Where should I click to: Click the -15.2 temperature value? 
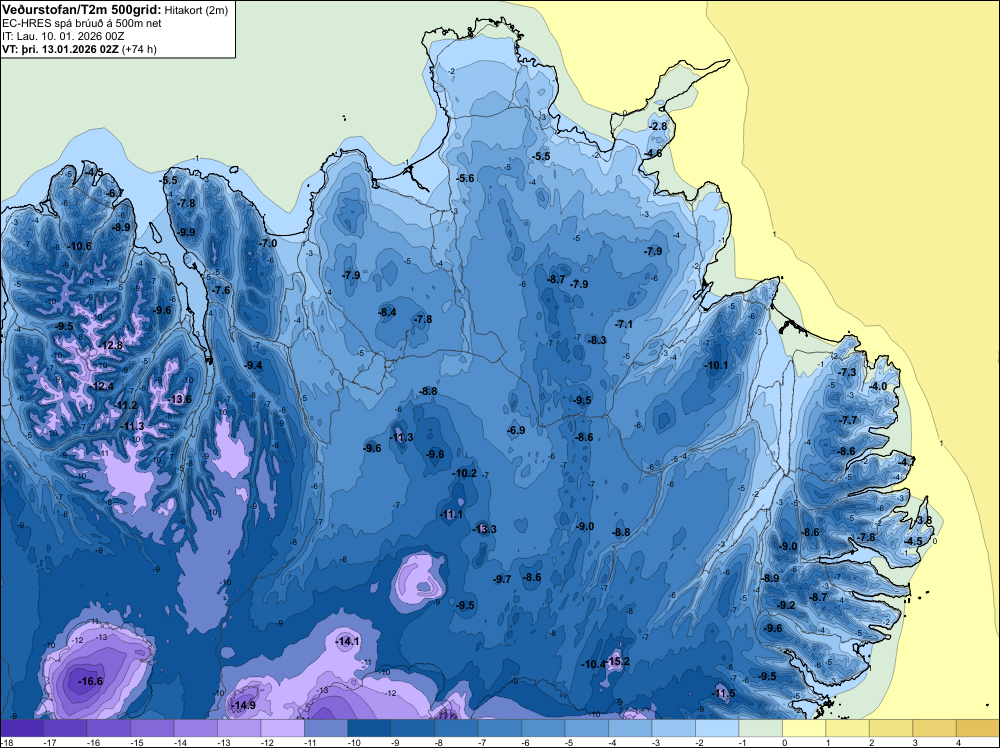tap(617, 661)
